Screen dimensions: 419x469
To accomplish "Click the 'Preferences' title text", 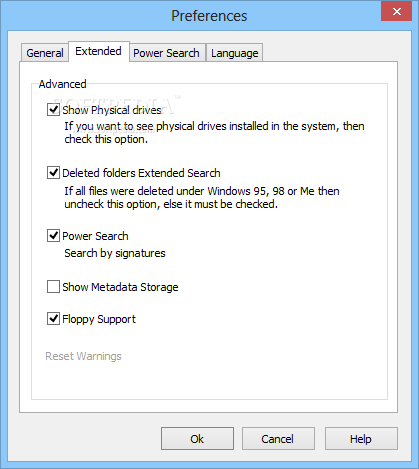I will 209,16.
